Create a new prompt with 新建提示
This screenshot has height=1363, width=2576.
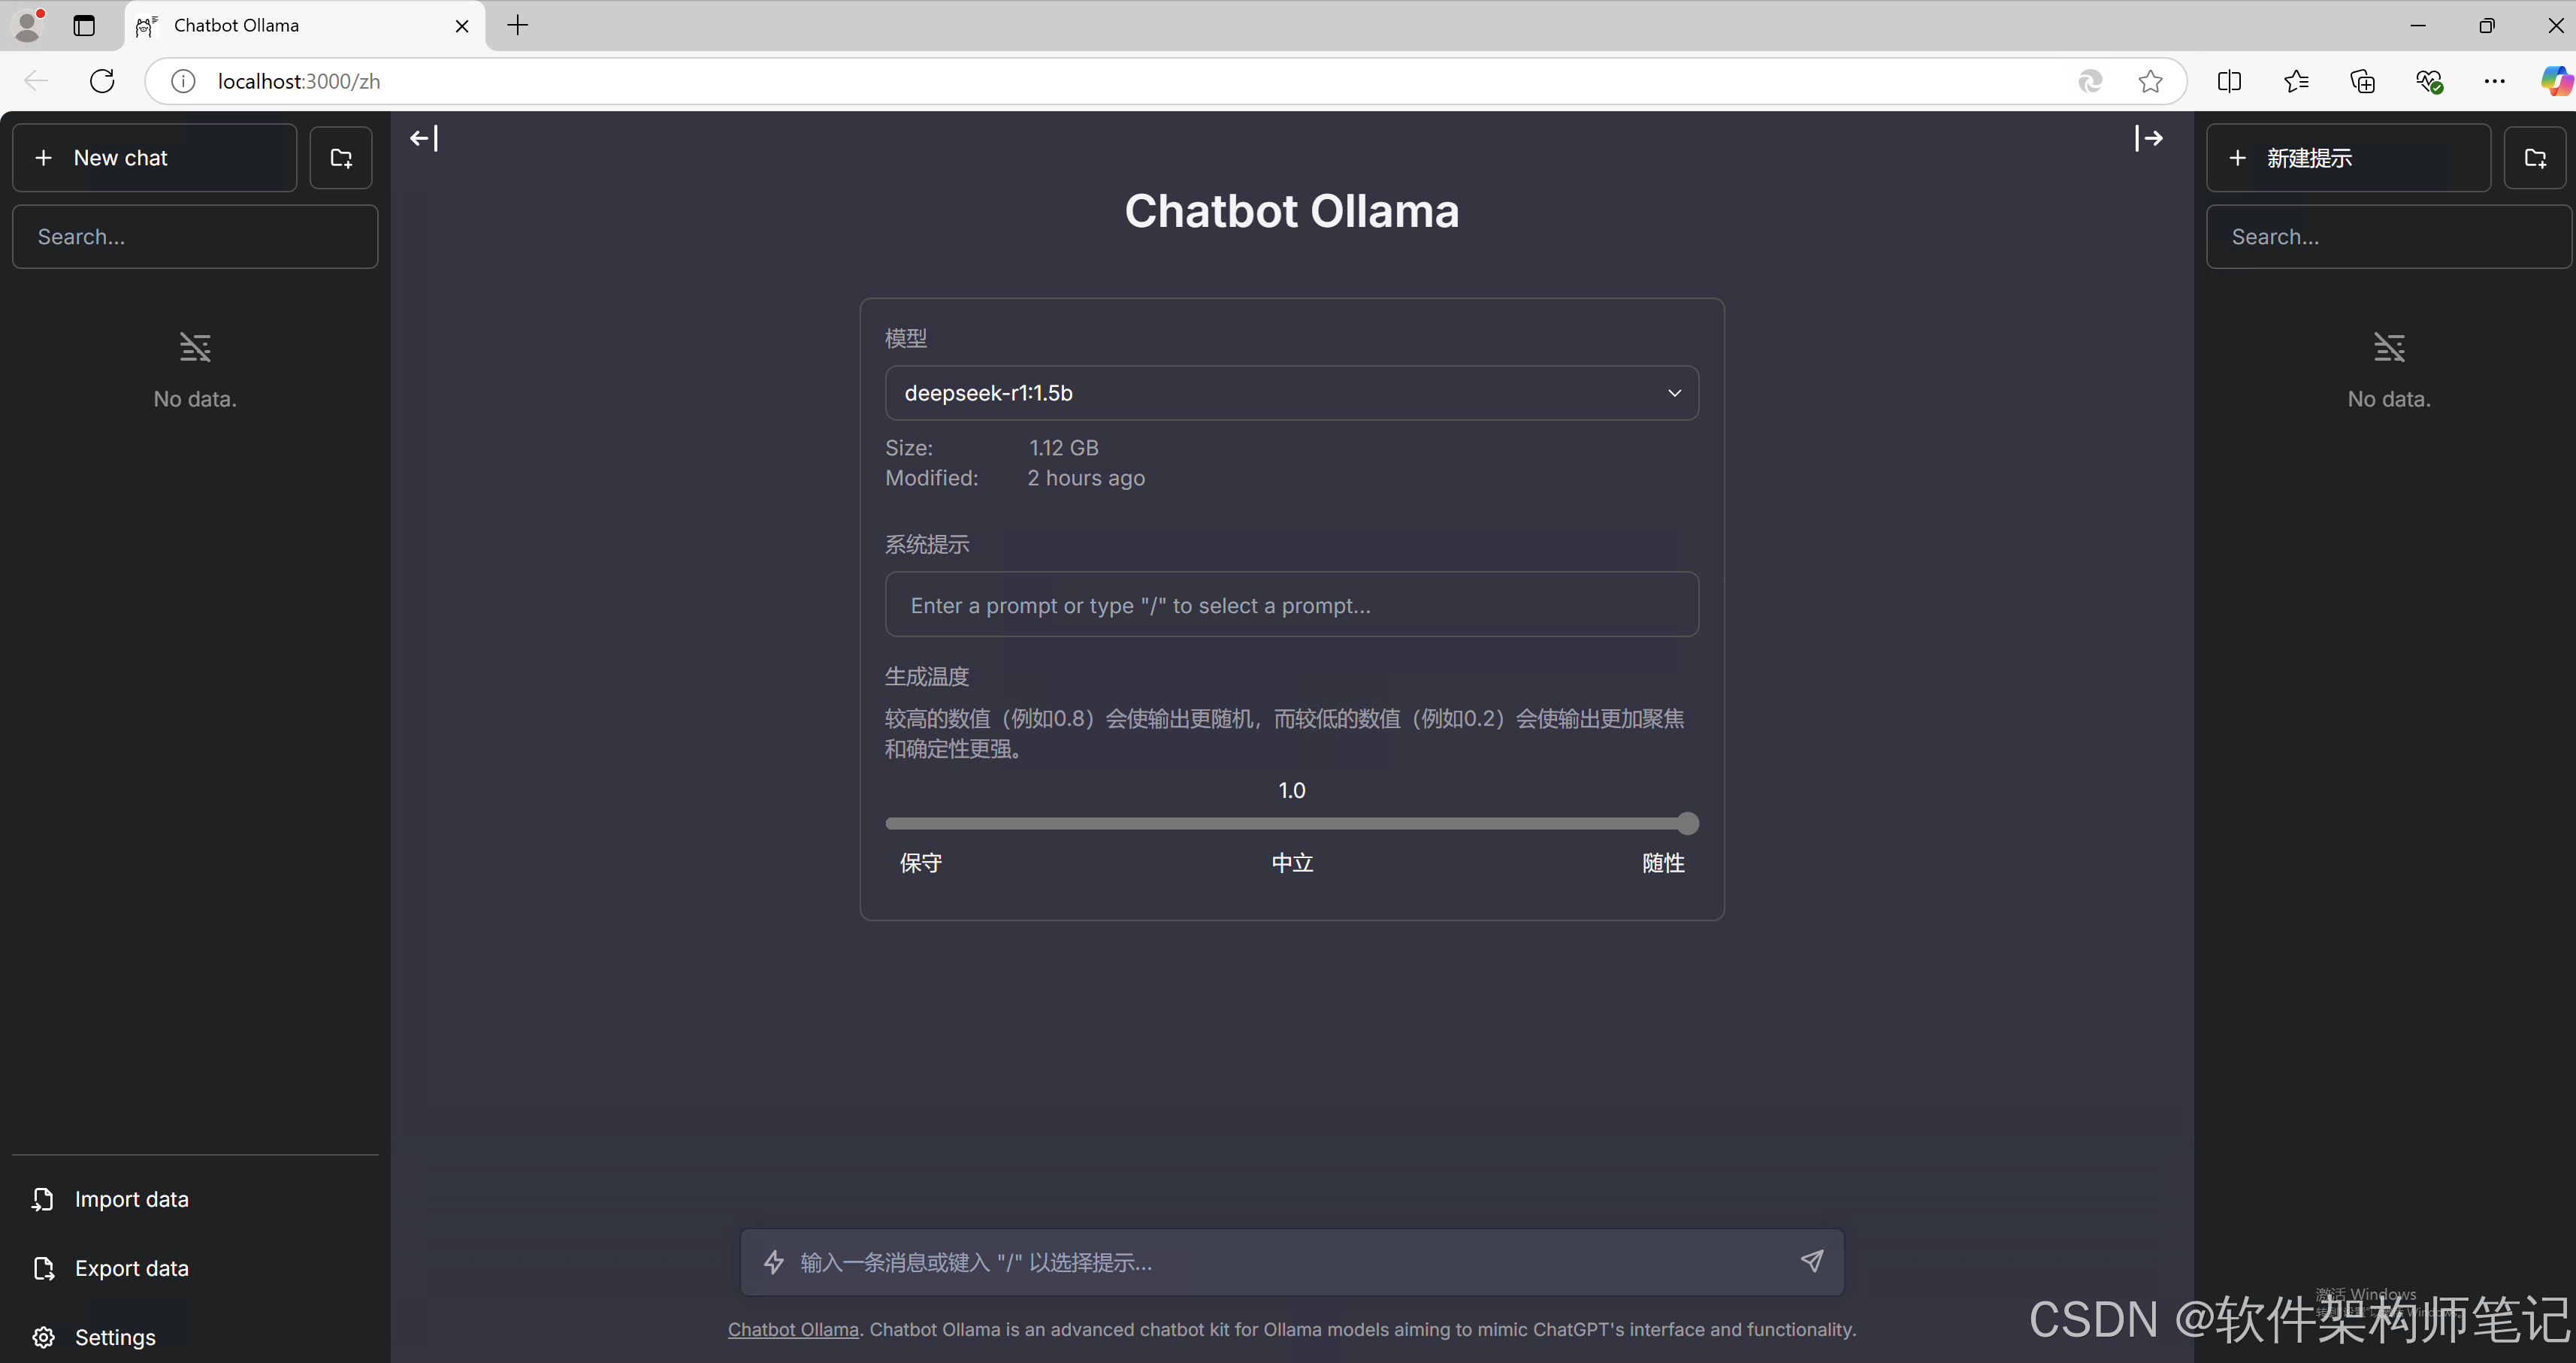click(x=2347, y=158)
